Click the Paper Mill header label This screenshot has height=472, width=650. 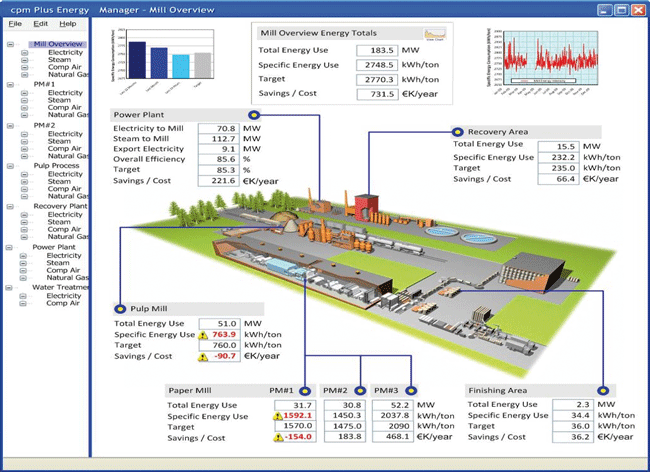tap(190, 390)
